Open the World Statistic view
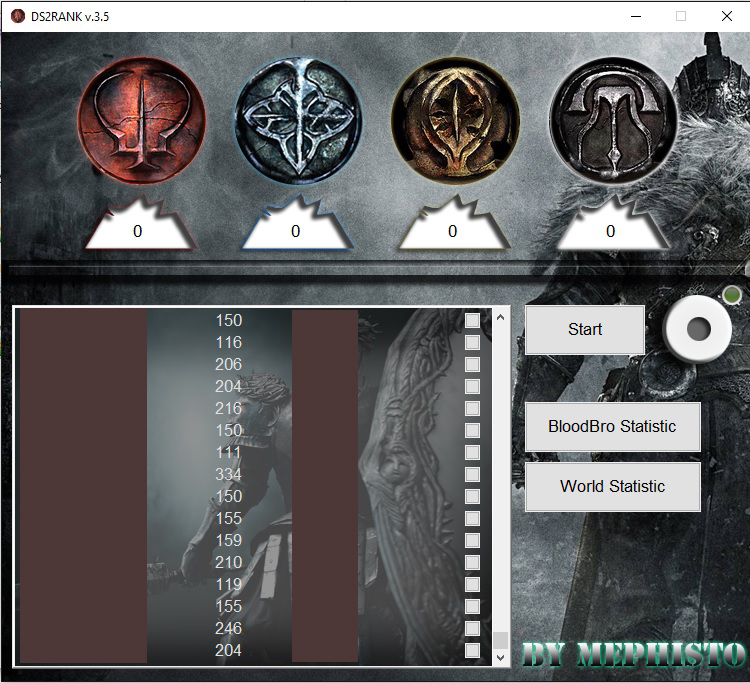 coord(613,487)
